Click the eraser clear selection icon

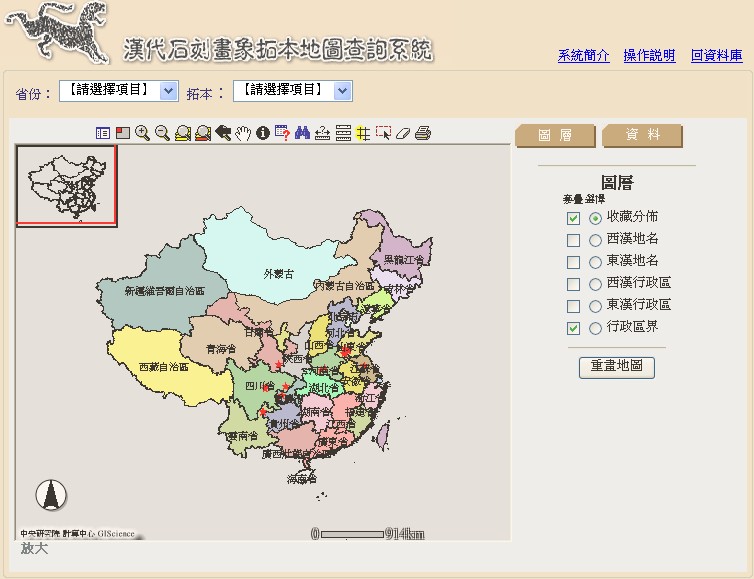(402, 133)
